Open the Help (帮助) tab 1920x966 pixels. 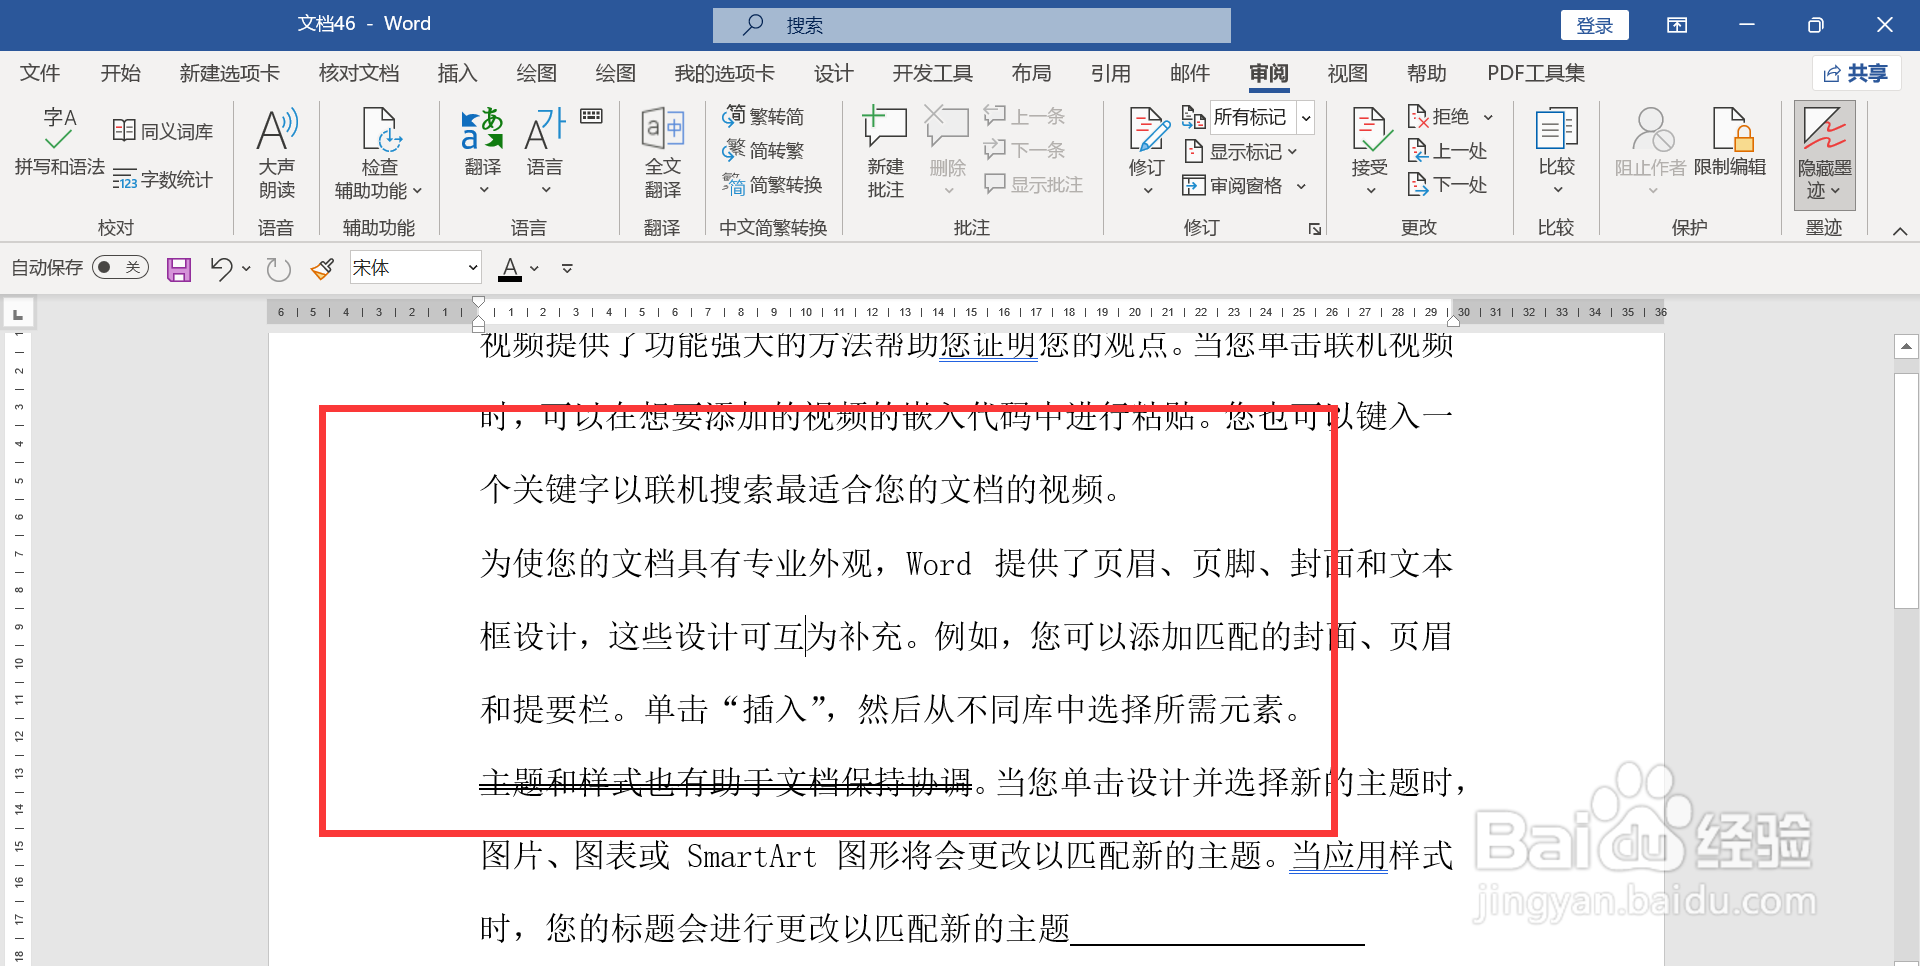[1426, 73]
